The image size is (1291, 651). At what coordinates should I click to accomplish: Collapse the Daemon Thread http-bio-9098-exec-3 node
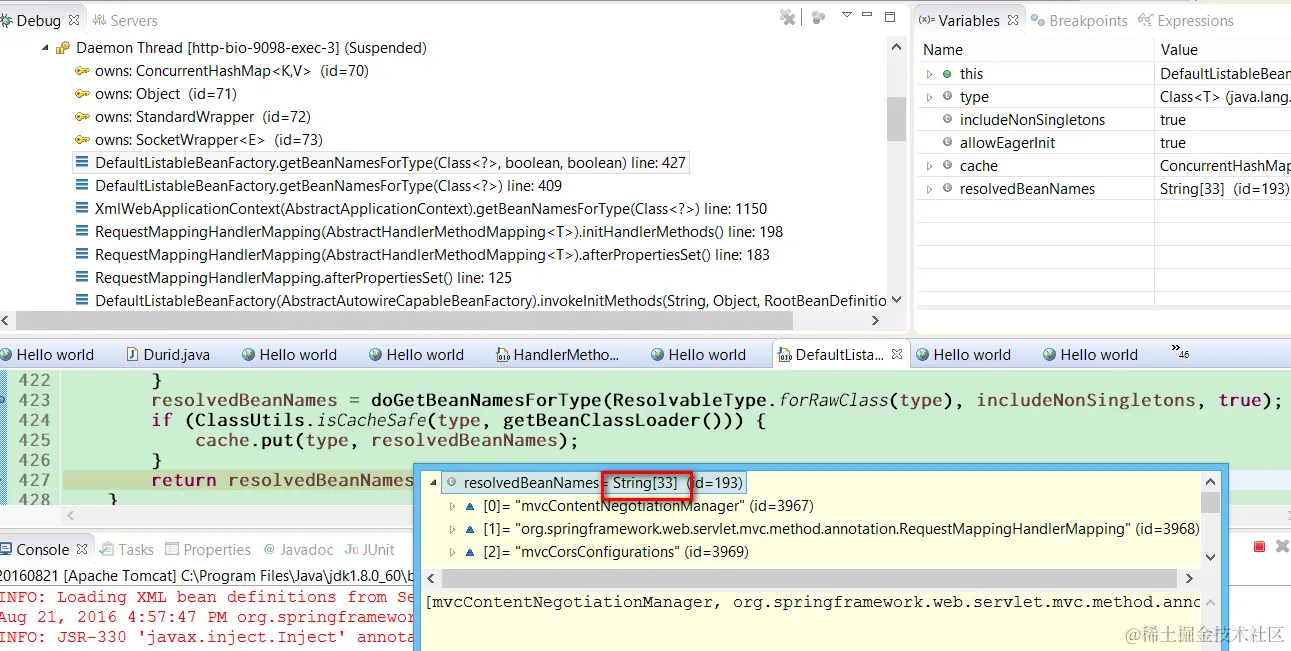click(x=44, y=48)
